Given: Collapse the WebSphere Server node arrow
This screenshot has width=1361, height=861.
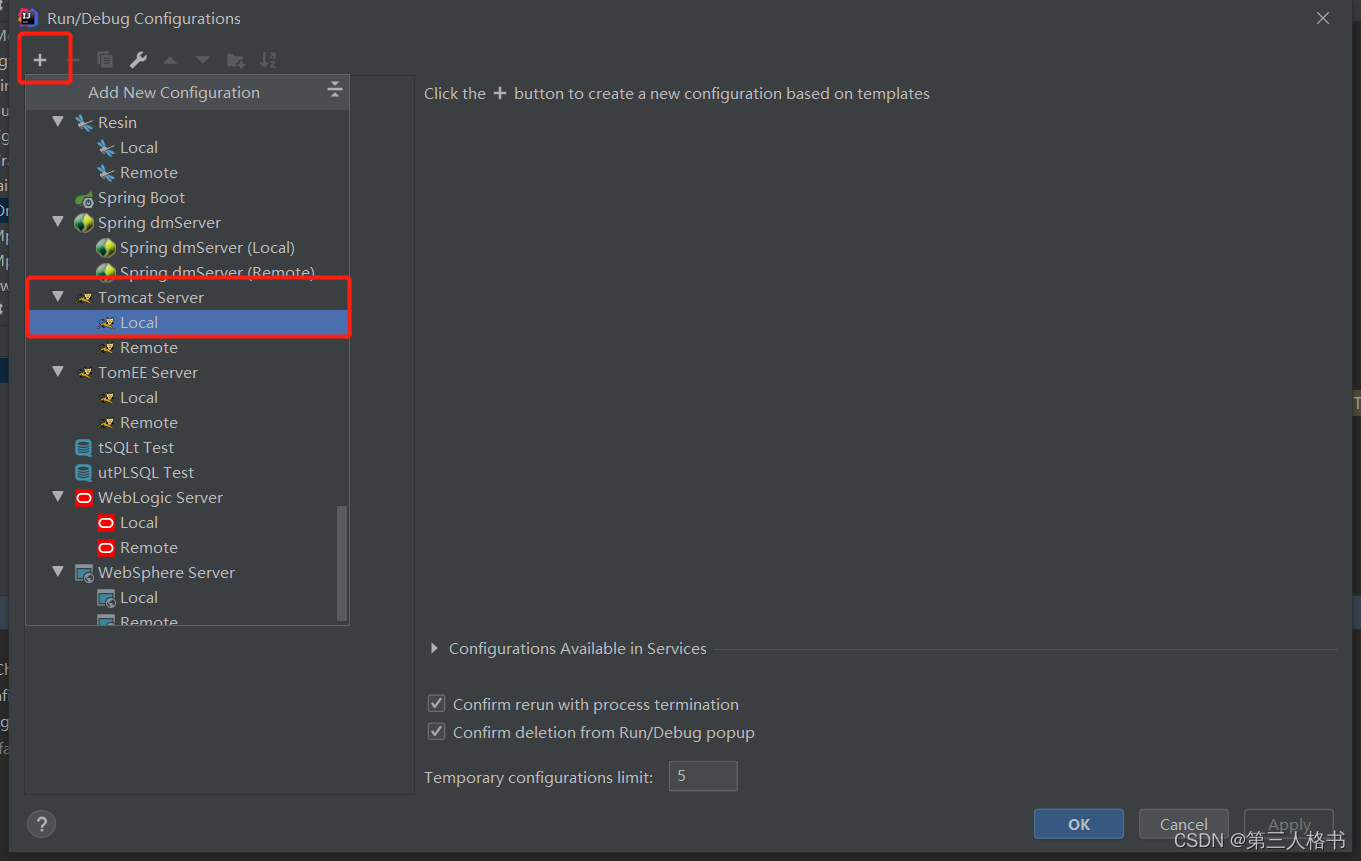Looking at the screenshot, I should (x=58, y=572).
